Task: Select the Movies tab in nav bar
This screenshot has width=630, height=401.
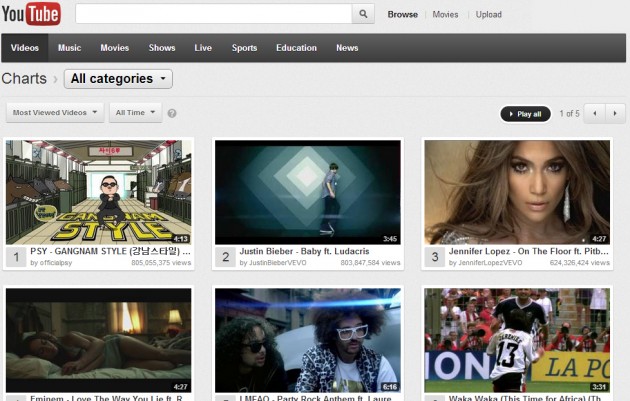Action: click(x=115, y=48)
